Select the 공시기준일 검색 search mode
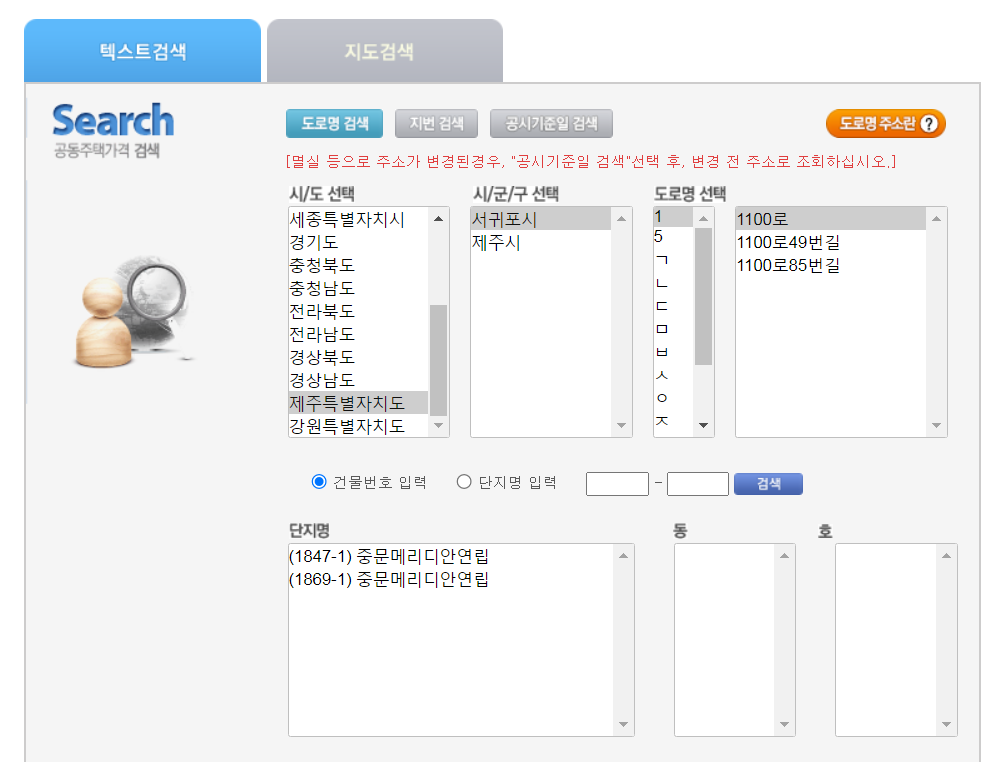 click(x=551, y=123)
